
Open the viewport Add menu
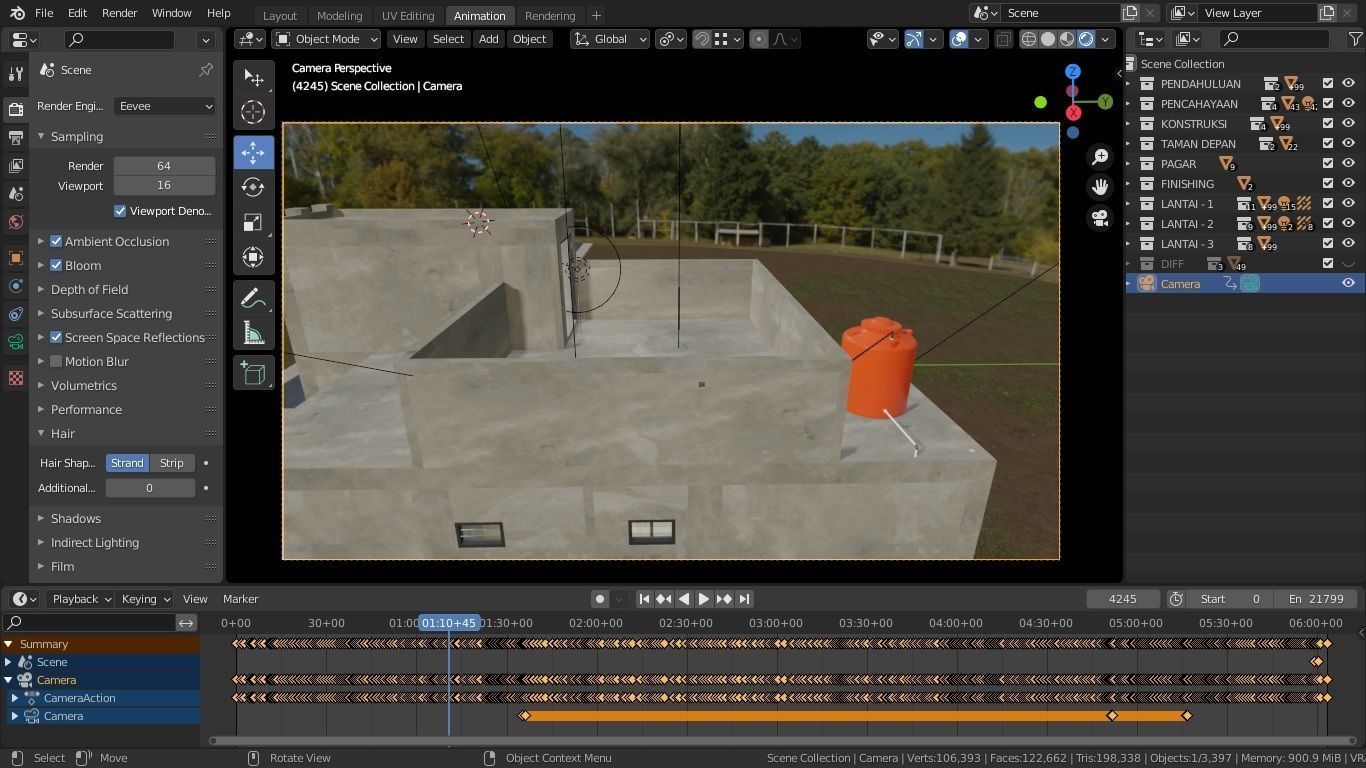(x=488, y=39)
